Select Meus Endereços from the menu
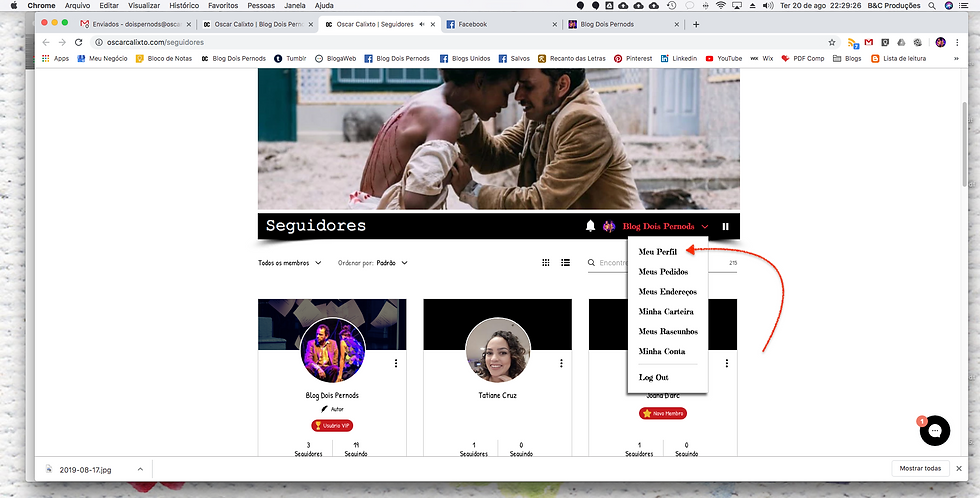The image size is (980, 498). point(668,292)
